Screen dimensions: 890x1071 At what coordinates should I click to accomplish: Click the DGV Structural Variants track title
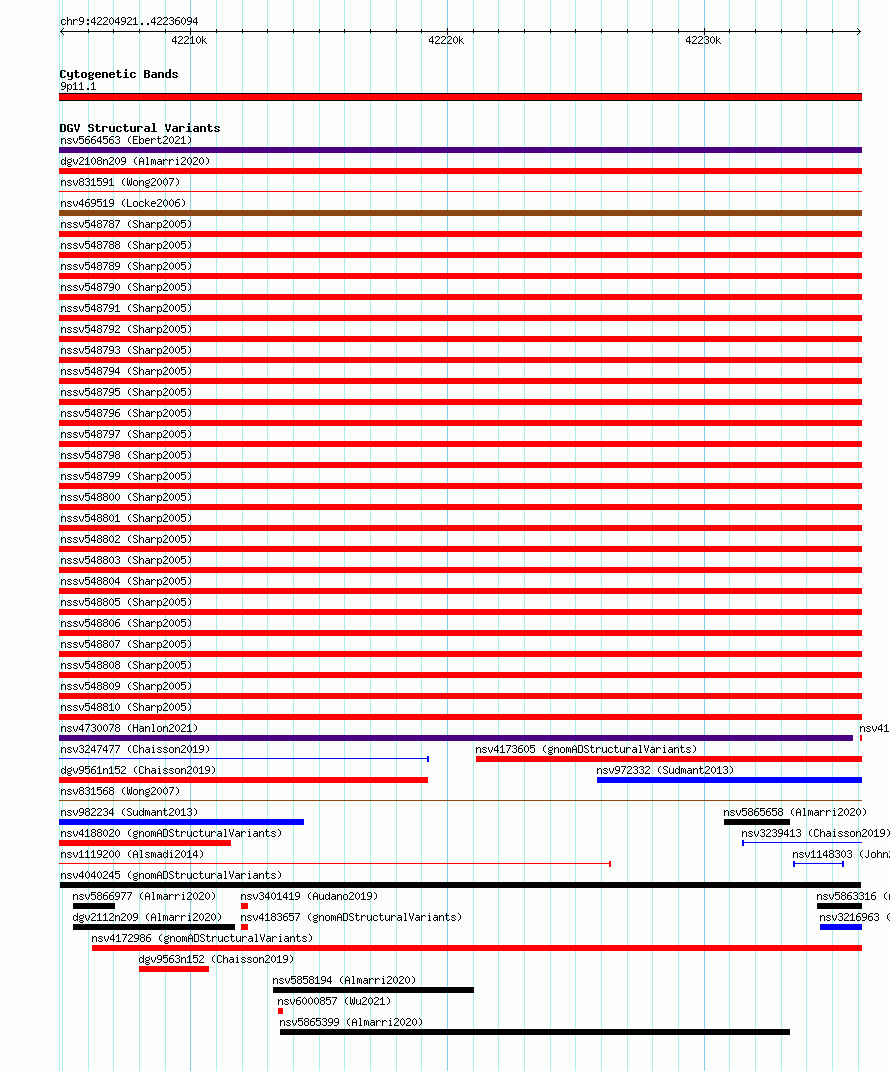[x=140, y=128]
